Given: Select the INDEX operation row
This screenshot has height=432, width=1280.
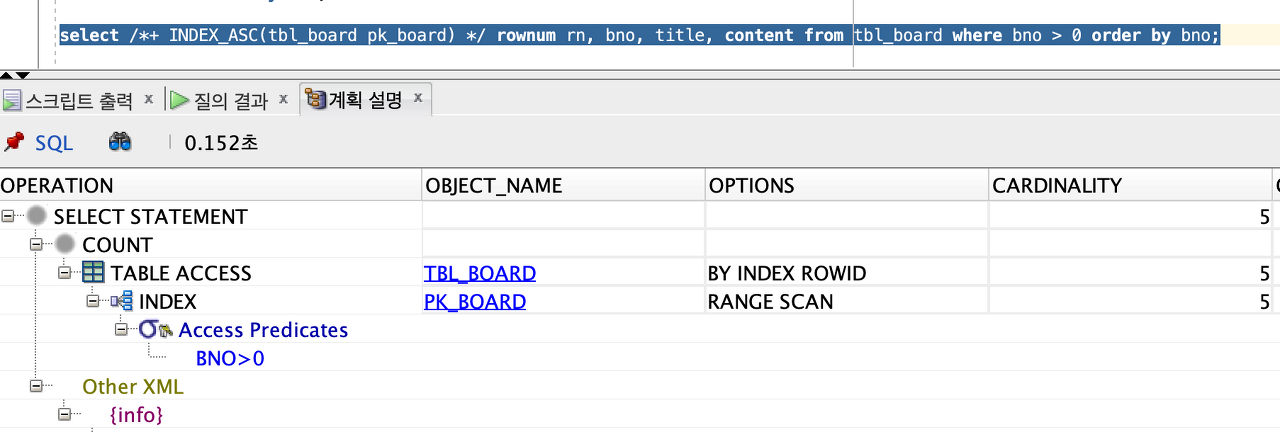Looking at the screenshot, I should (x=640, y=301).
